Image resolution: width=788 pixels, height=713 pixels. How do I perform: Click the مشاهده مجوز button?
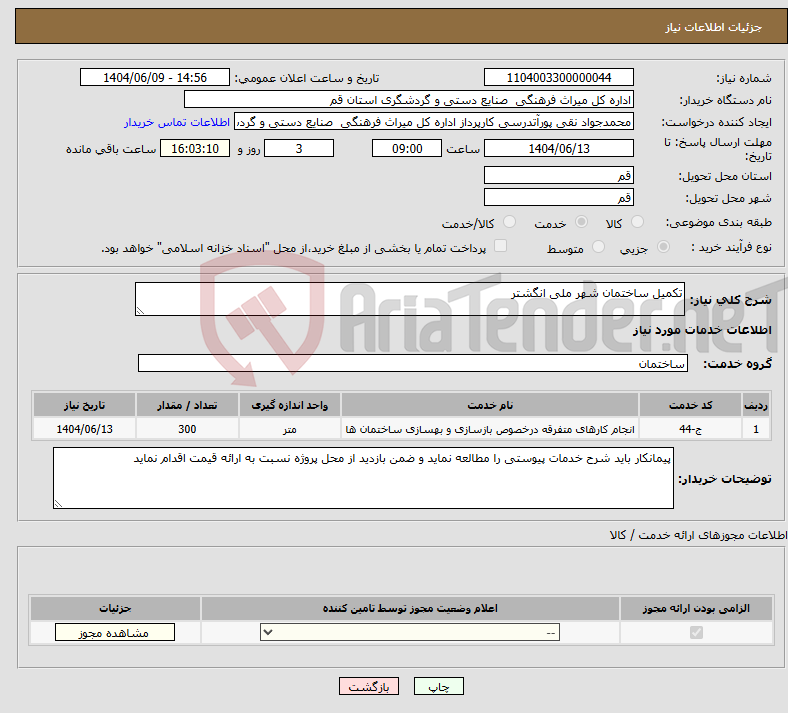point(115,632)
